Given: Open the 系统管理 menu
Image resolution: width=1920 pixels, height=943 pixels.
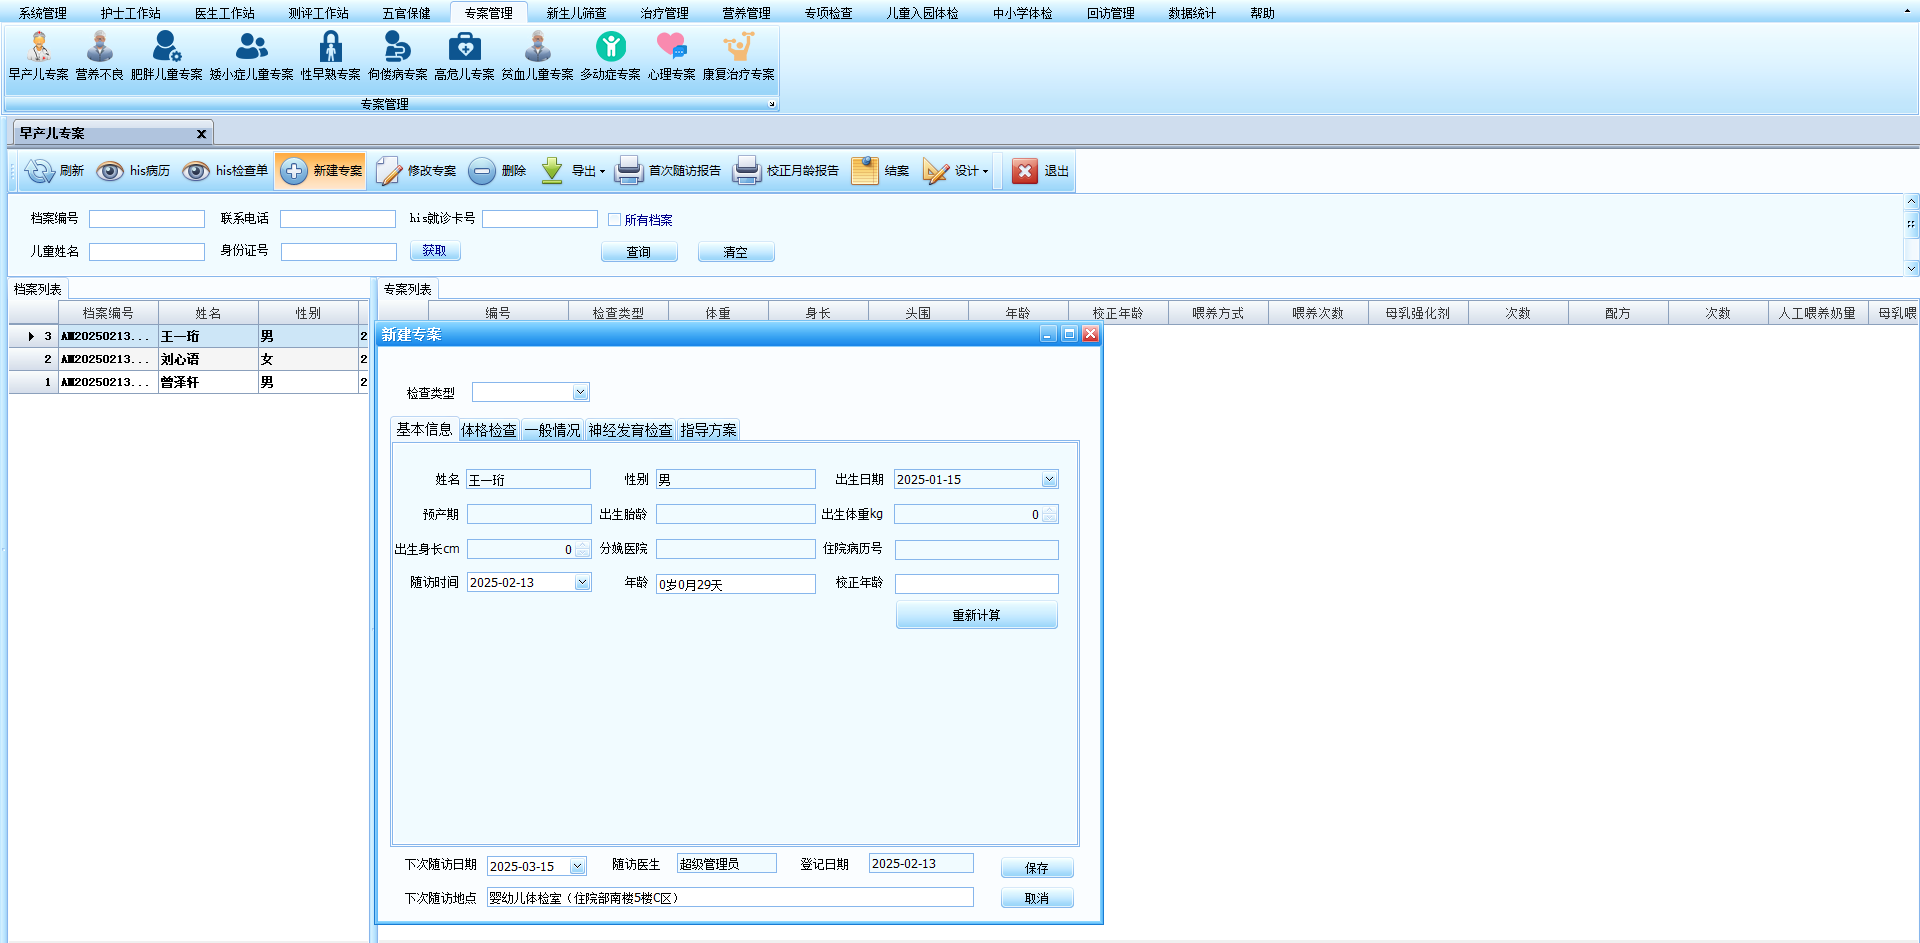Looking at the screenshot, I should click(43, 13).
